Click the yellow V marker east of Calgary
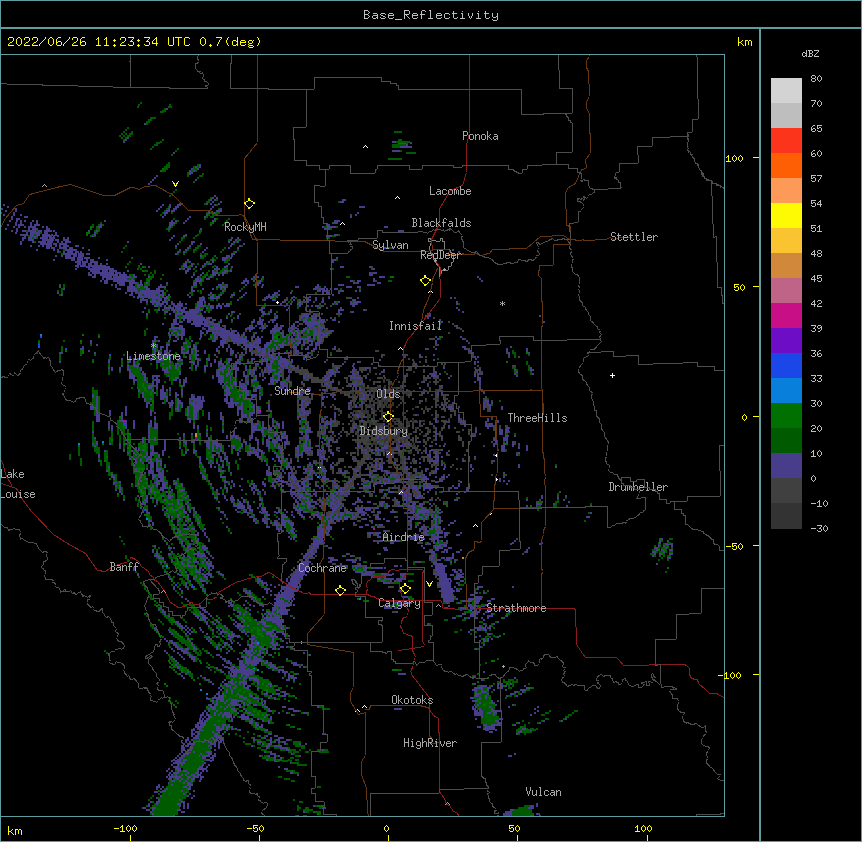The height and width of the screenshot is (842, 862). (x=429, y=584)
